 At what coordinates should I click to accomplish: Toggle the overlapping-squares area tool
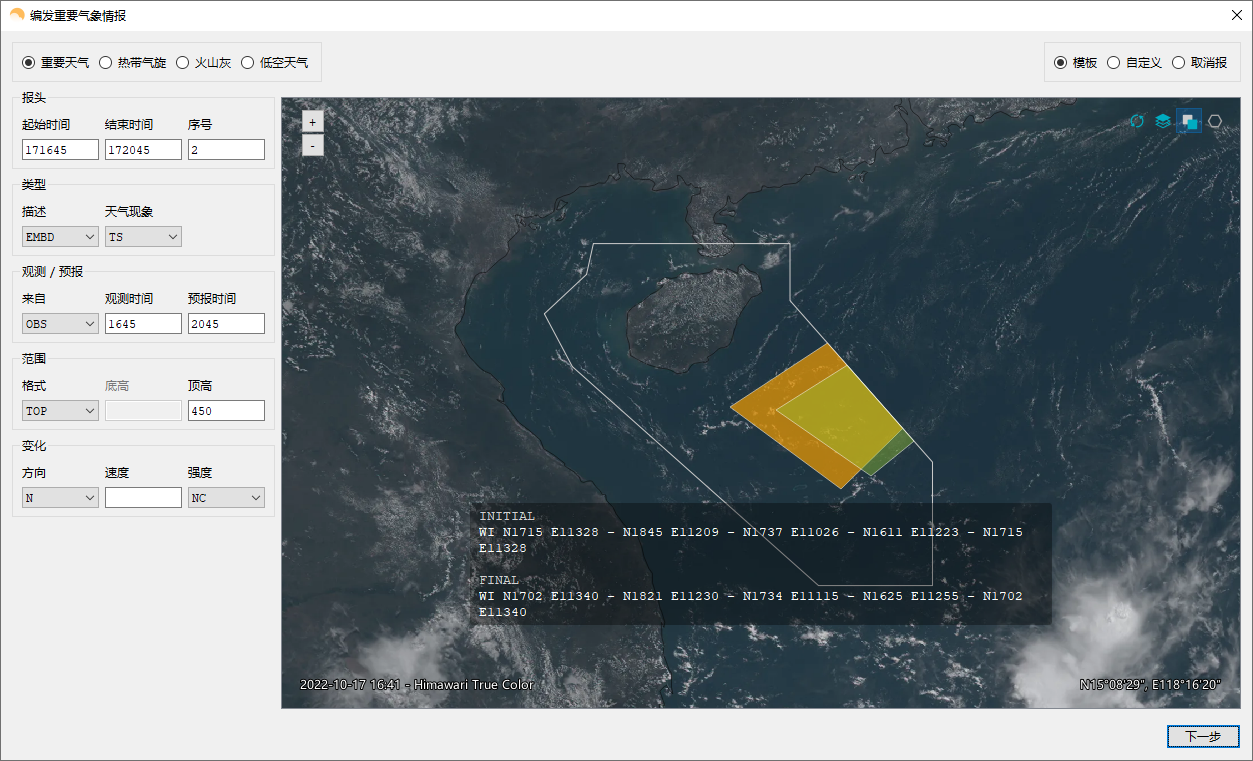tap(1189, 121)
